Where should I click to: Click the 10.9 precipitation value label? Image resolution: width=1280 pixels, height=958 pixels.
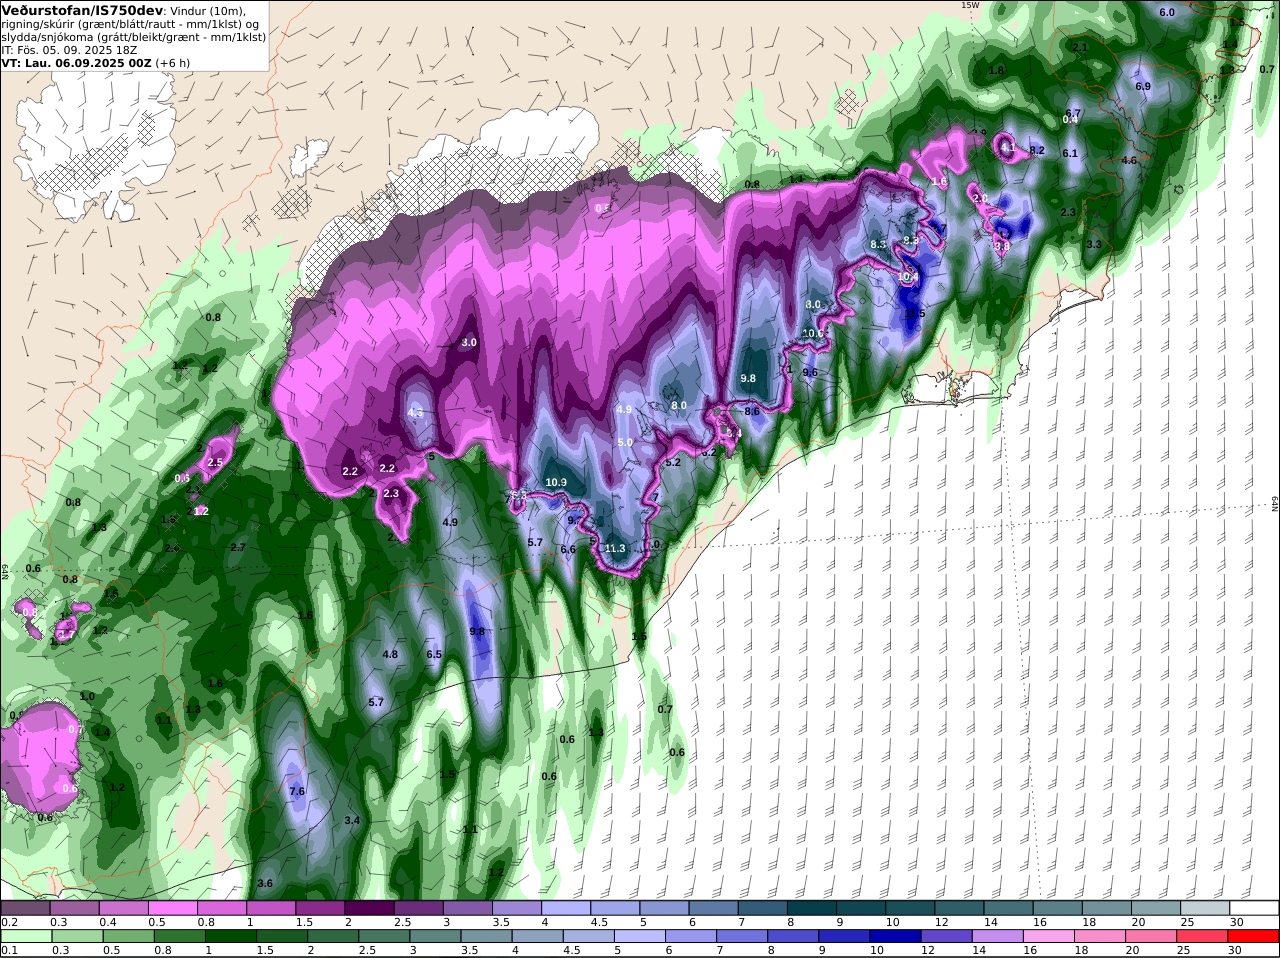(557, 482)
